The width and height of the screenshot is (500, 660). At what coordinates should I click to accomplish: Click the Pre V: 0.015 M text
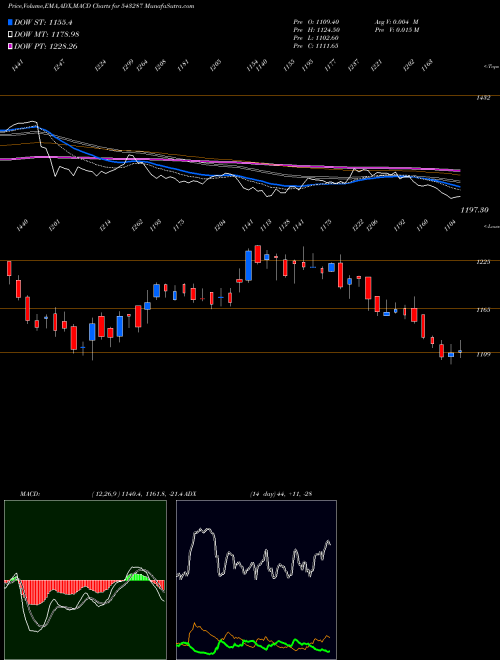[396, 29]
